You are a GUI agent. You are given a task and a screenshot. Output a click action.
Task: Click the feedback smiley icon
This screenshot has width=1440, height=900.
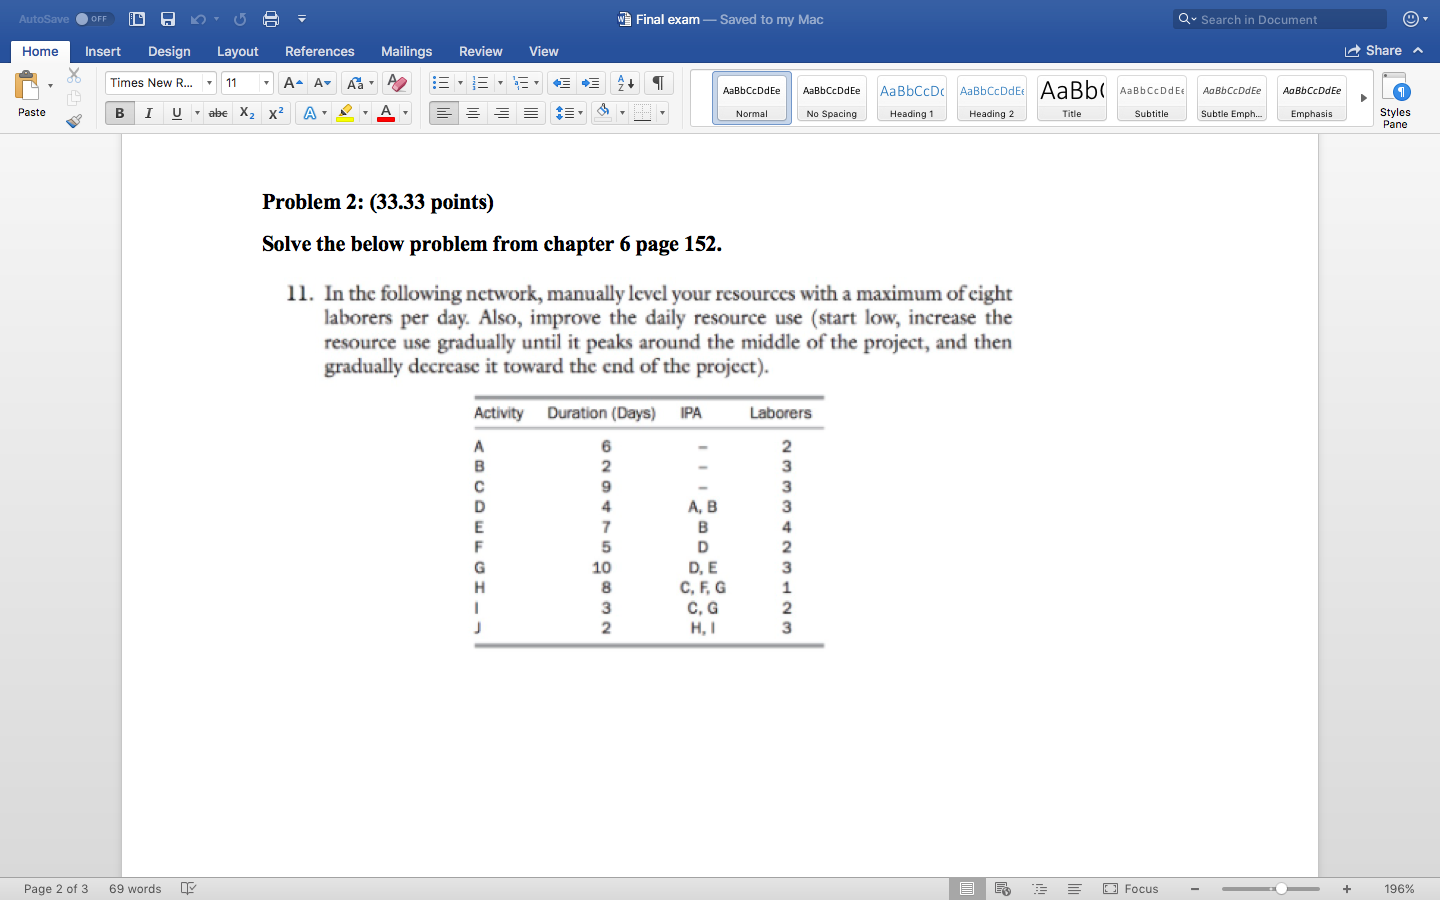point(1411,19)
